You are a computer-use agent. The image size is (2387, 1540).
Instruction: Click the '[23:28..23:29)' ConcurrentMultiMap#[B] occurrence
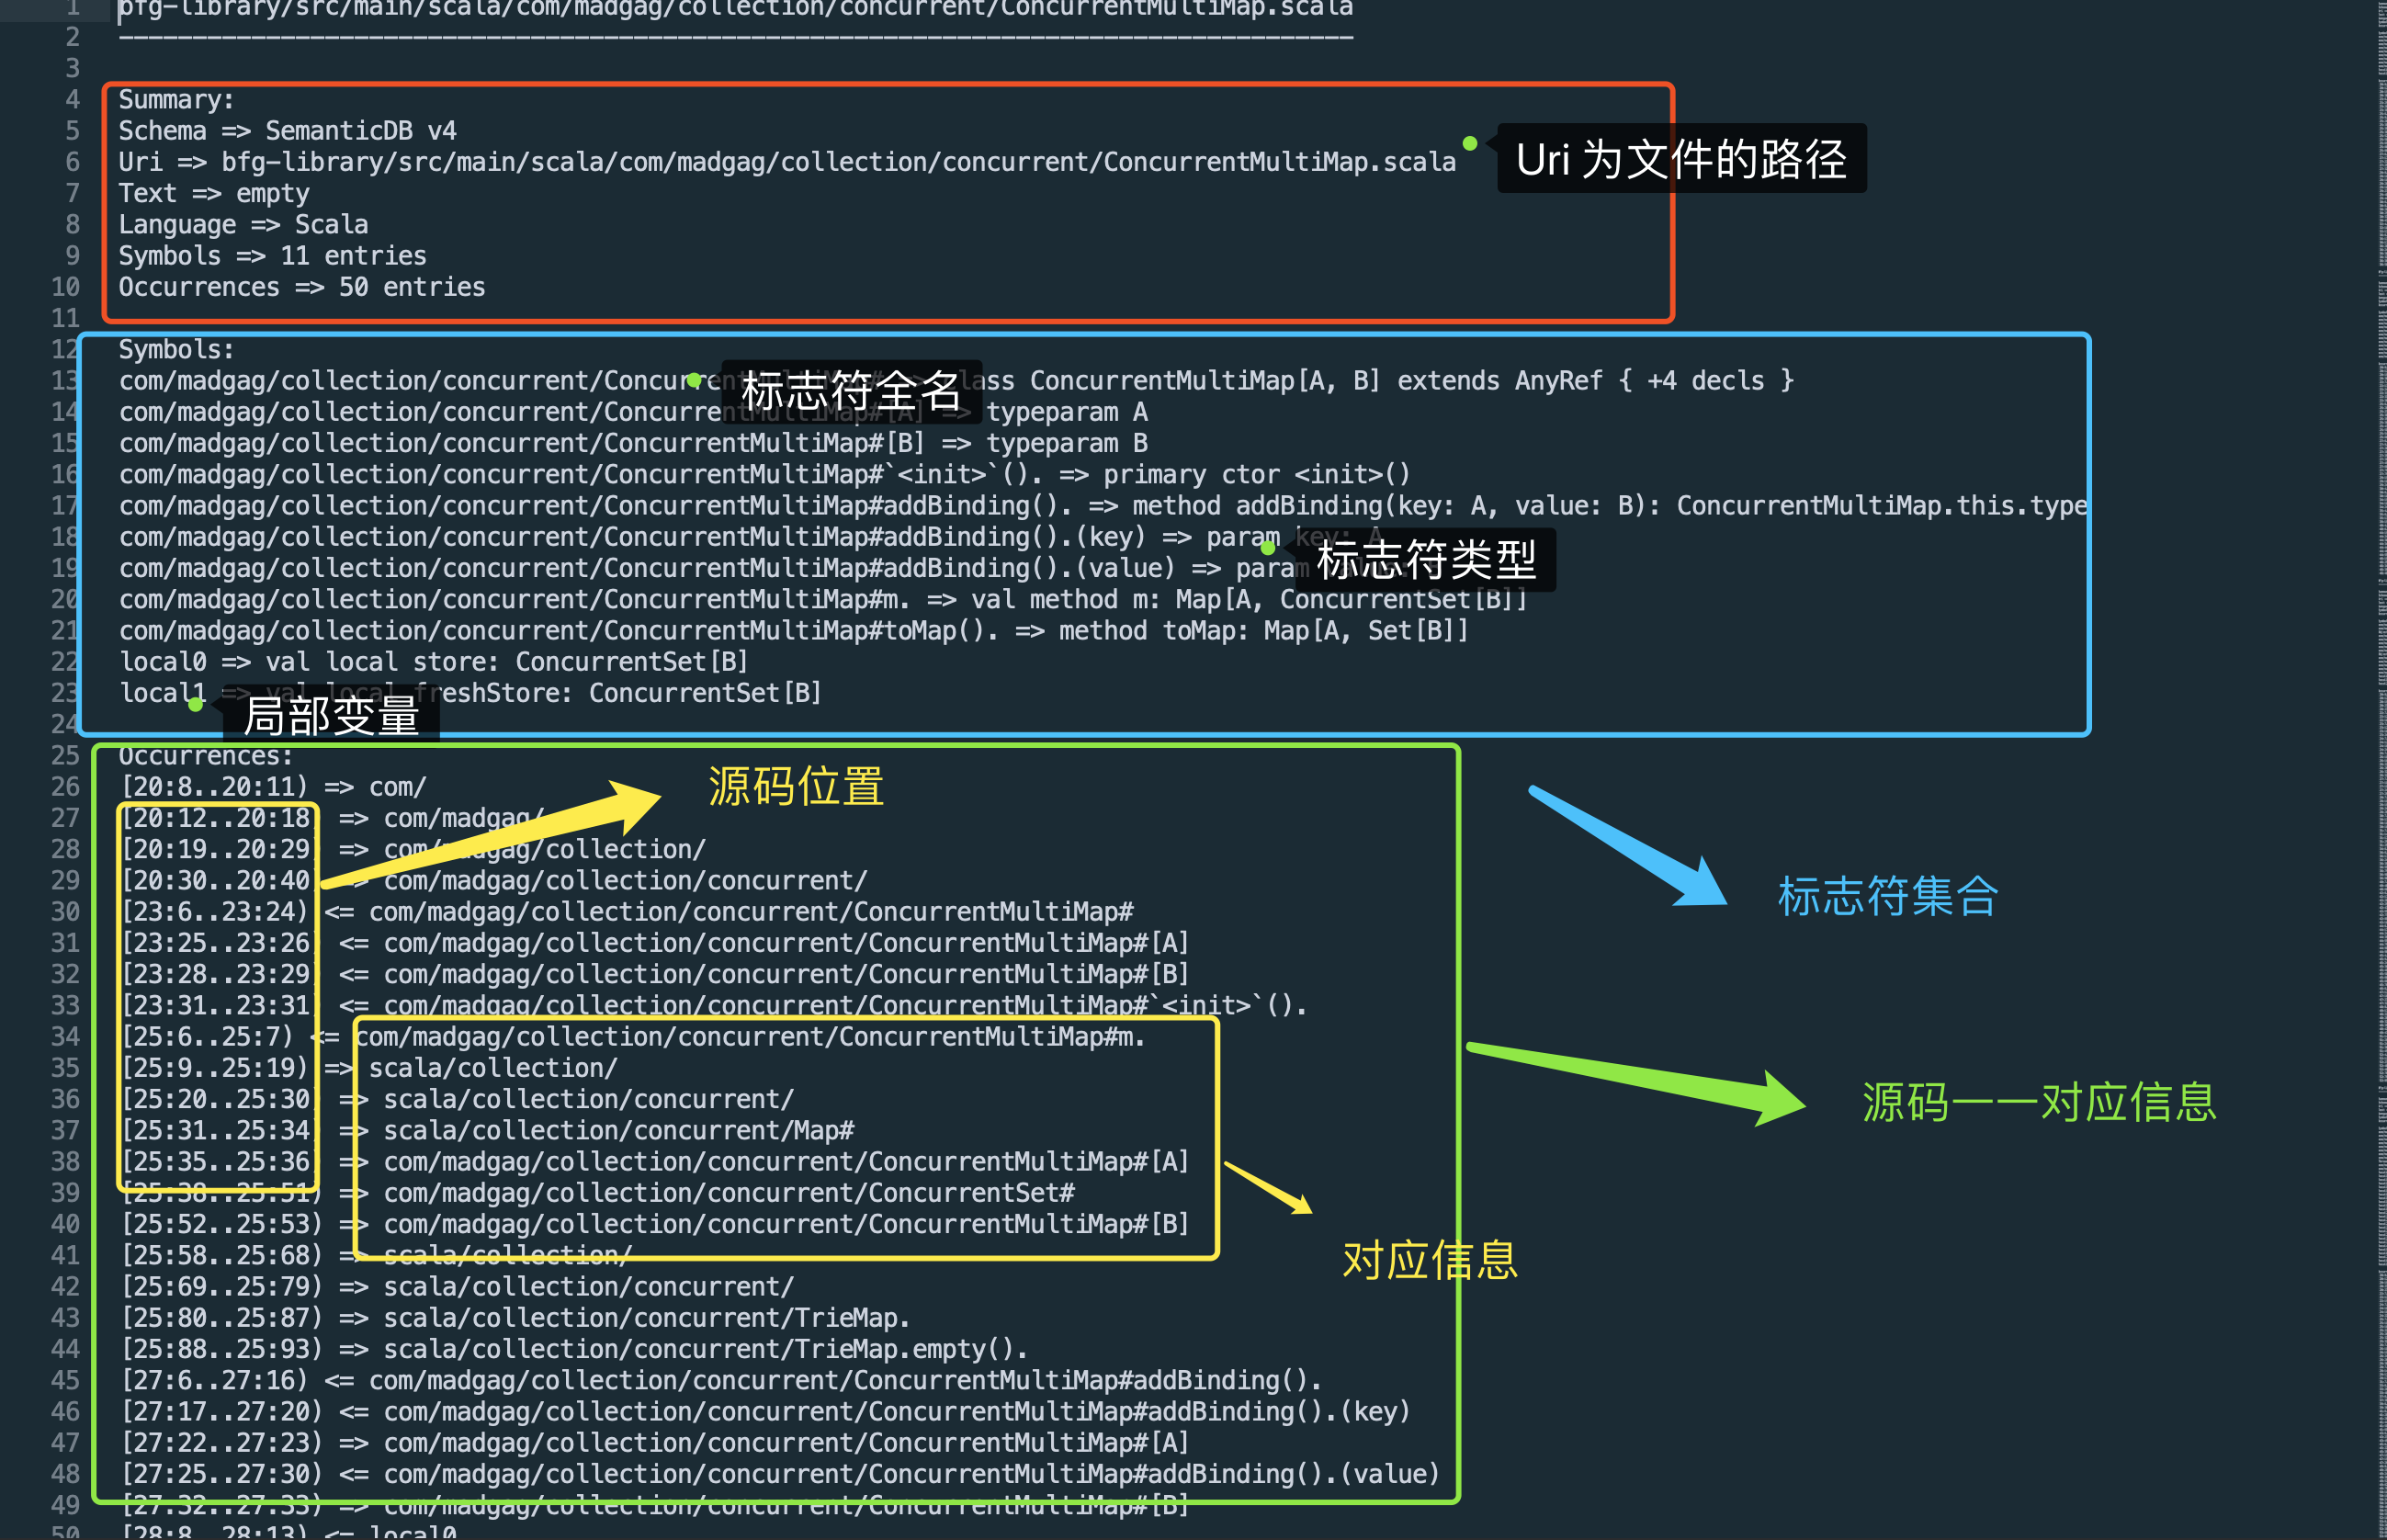tap(655, 974)
